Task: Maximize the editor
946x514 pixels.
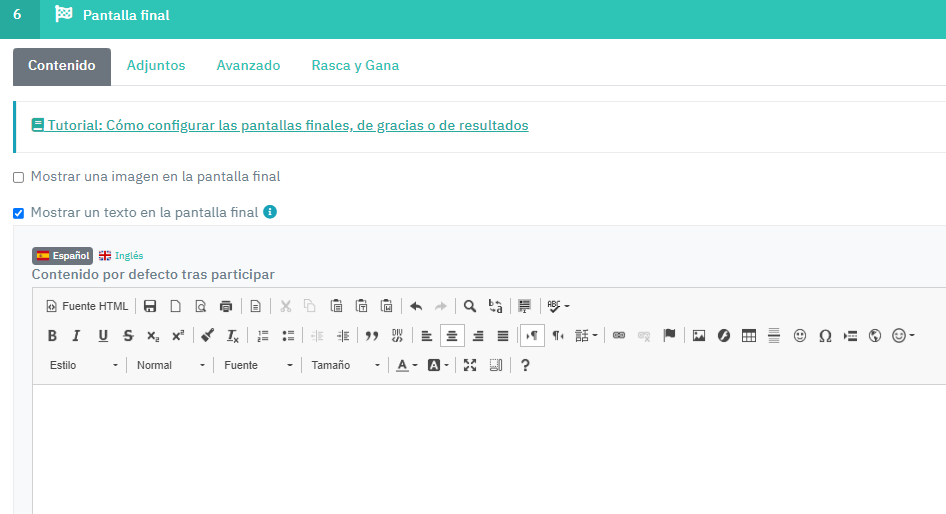Action: click(x=470, y=365)
